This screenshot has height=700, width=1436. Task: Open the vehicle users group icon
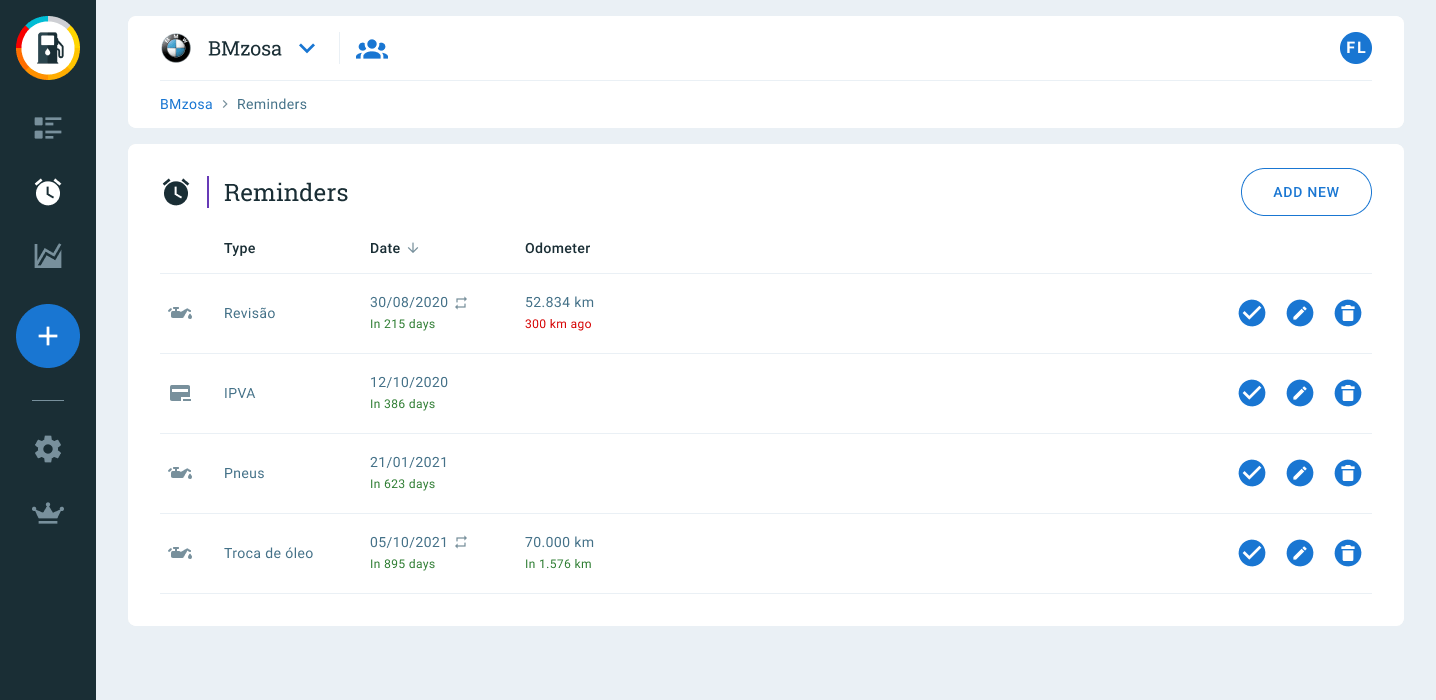(x=372, y=49)
